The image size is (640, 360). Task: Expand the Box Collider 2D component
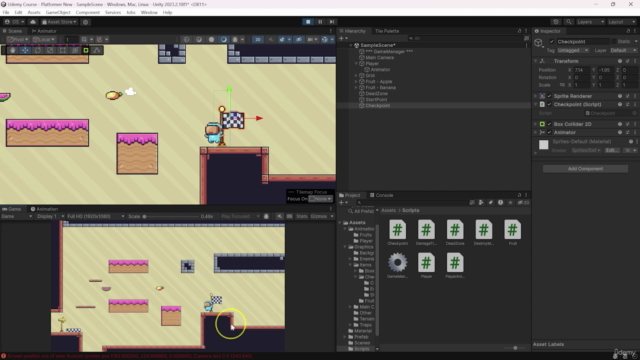pos(536,124)
